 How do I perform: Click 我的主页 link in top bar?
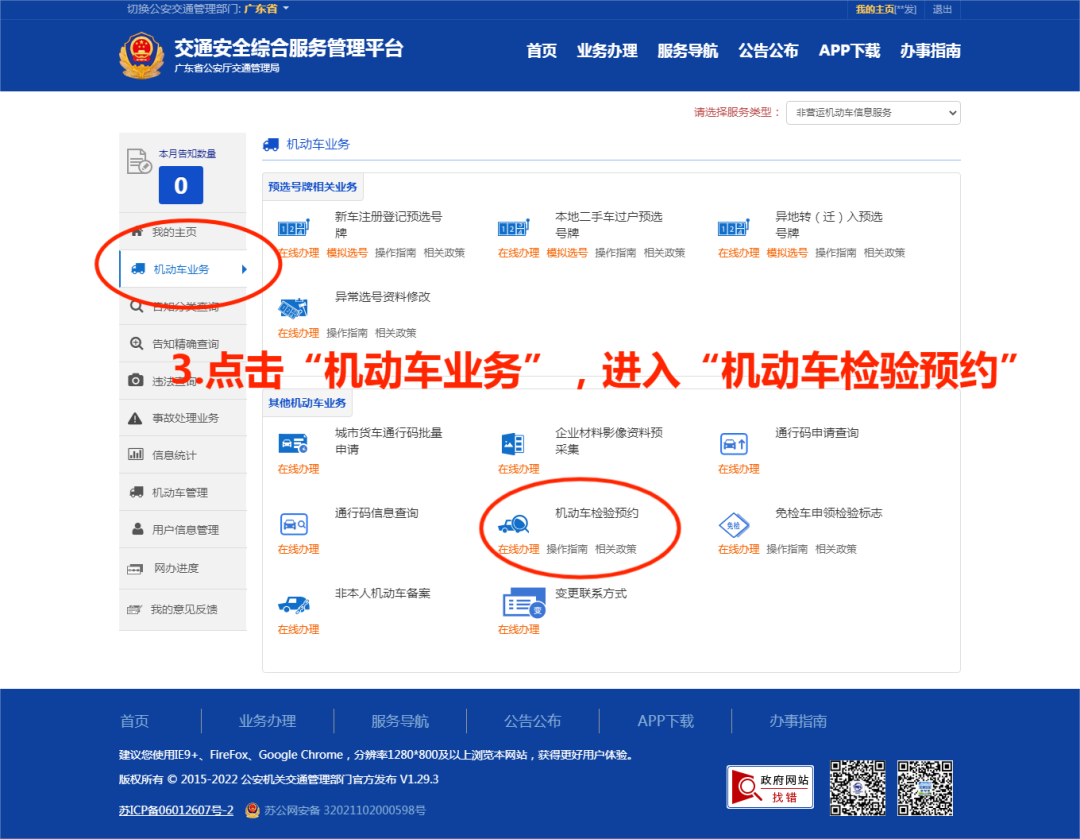point(874,9)
